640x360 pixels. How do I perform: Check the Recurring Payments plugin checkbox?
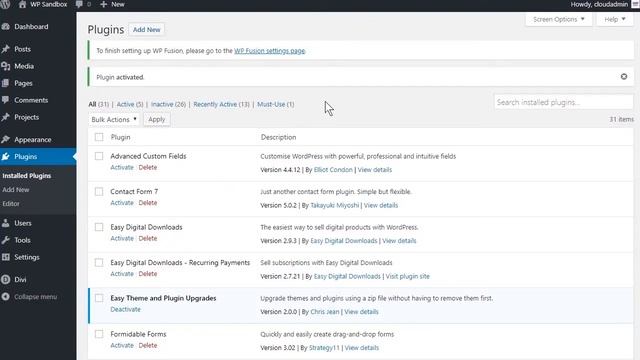click(x=99, y=262)
